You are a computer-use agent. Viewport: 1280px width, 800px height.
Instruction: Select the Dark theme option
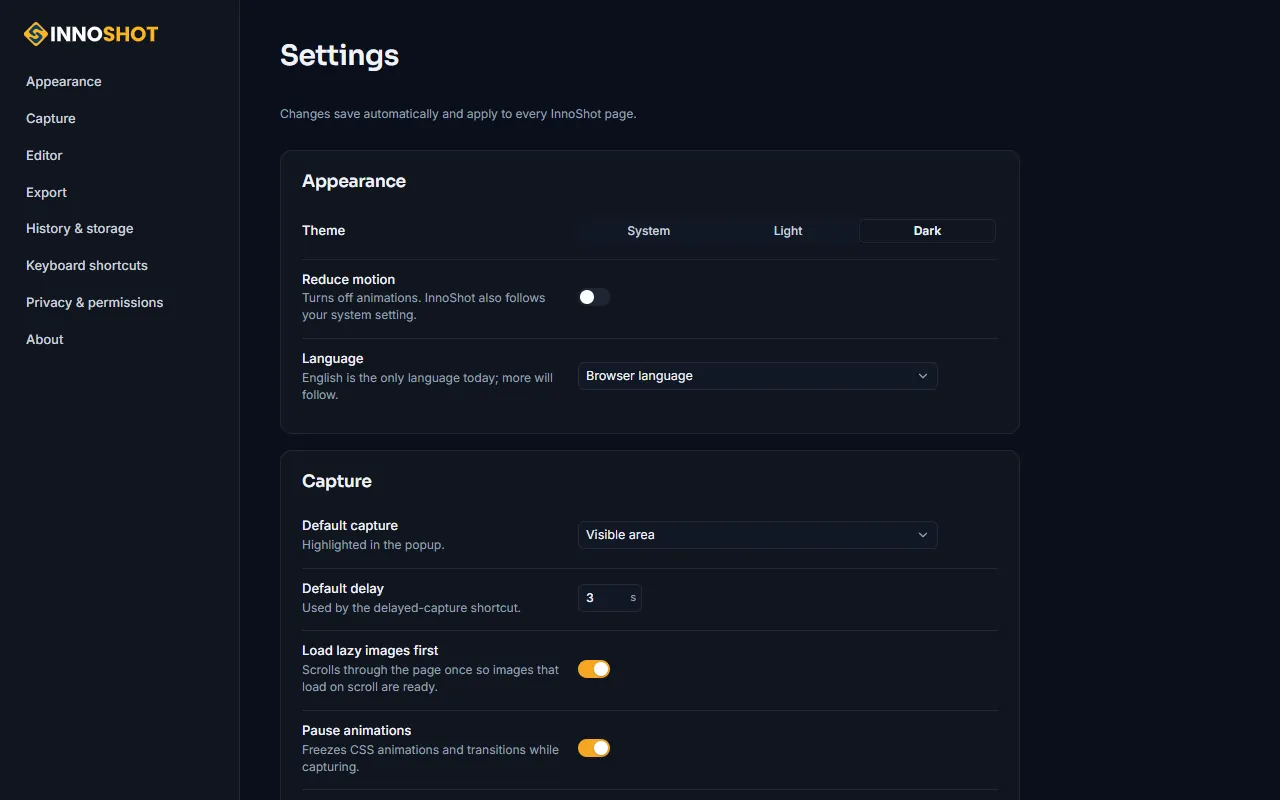coord(927,231)
